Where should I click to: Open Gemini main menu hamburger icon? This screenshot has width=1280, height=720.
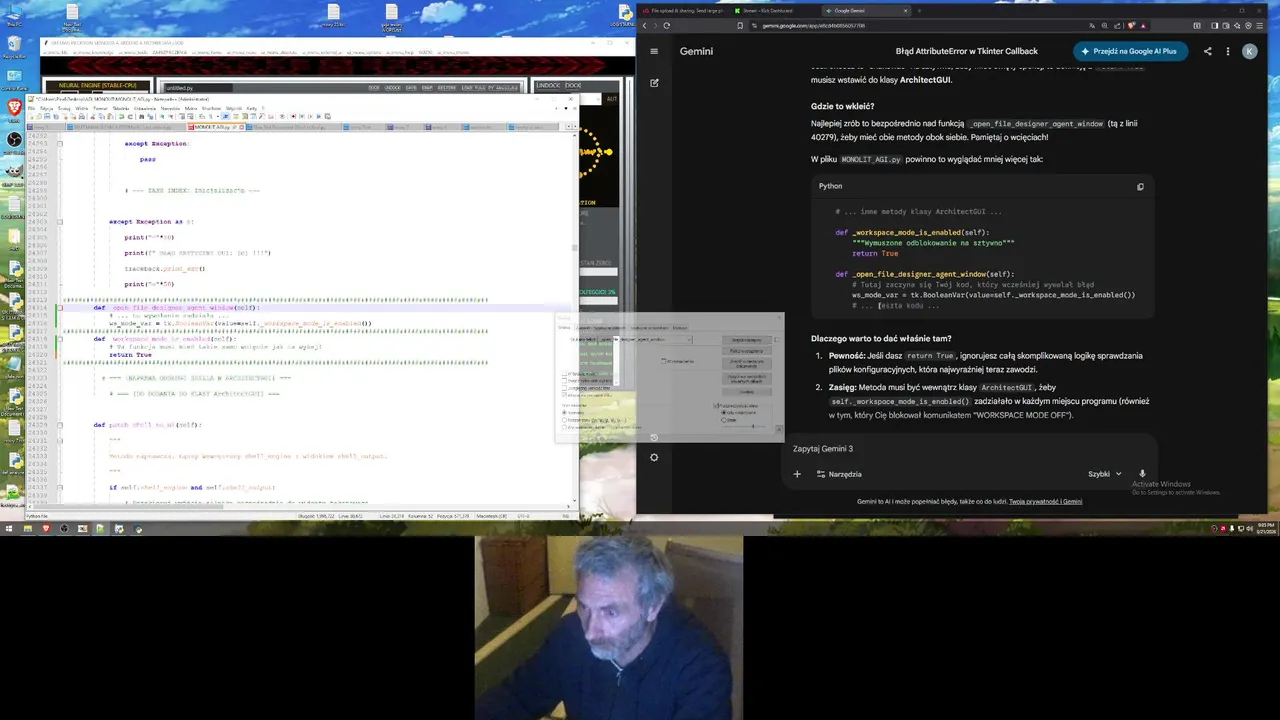pos(654,51)
